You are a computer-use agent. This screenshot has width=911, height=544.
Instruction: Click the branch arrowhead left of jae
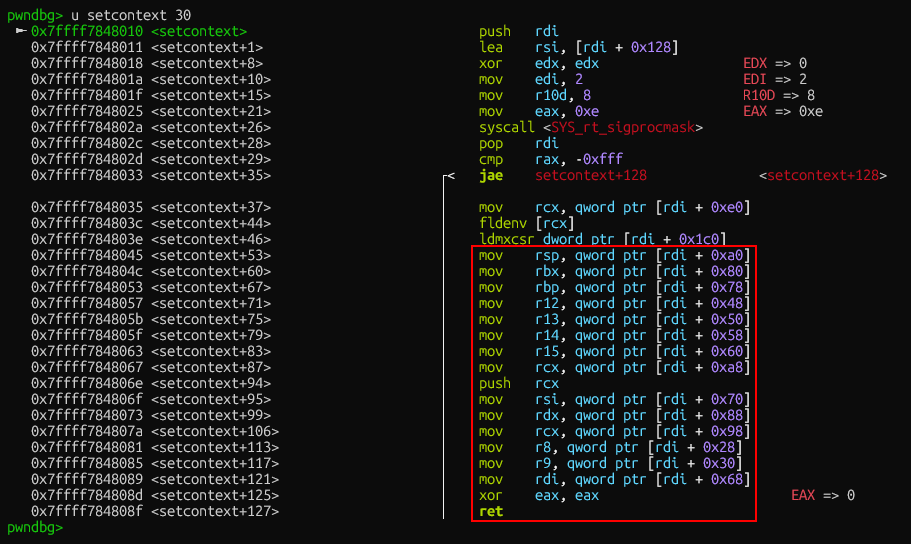(449, 176)
